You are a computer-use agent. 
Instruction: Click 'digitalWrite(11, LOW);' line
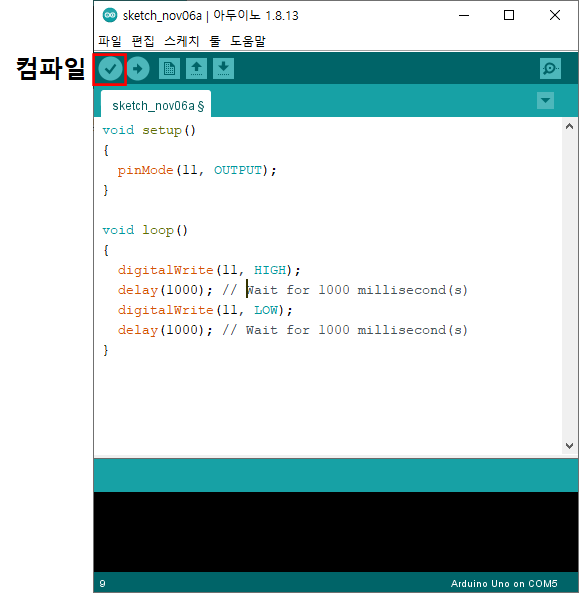tap(205, 310)
